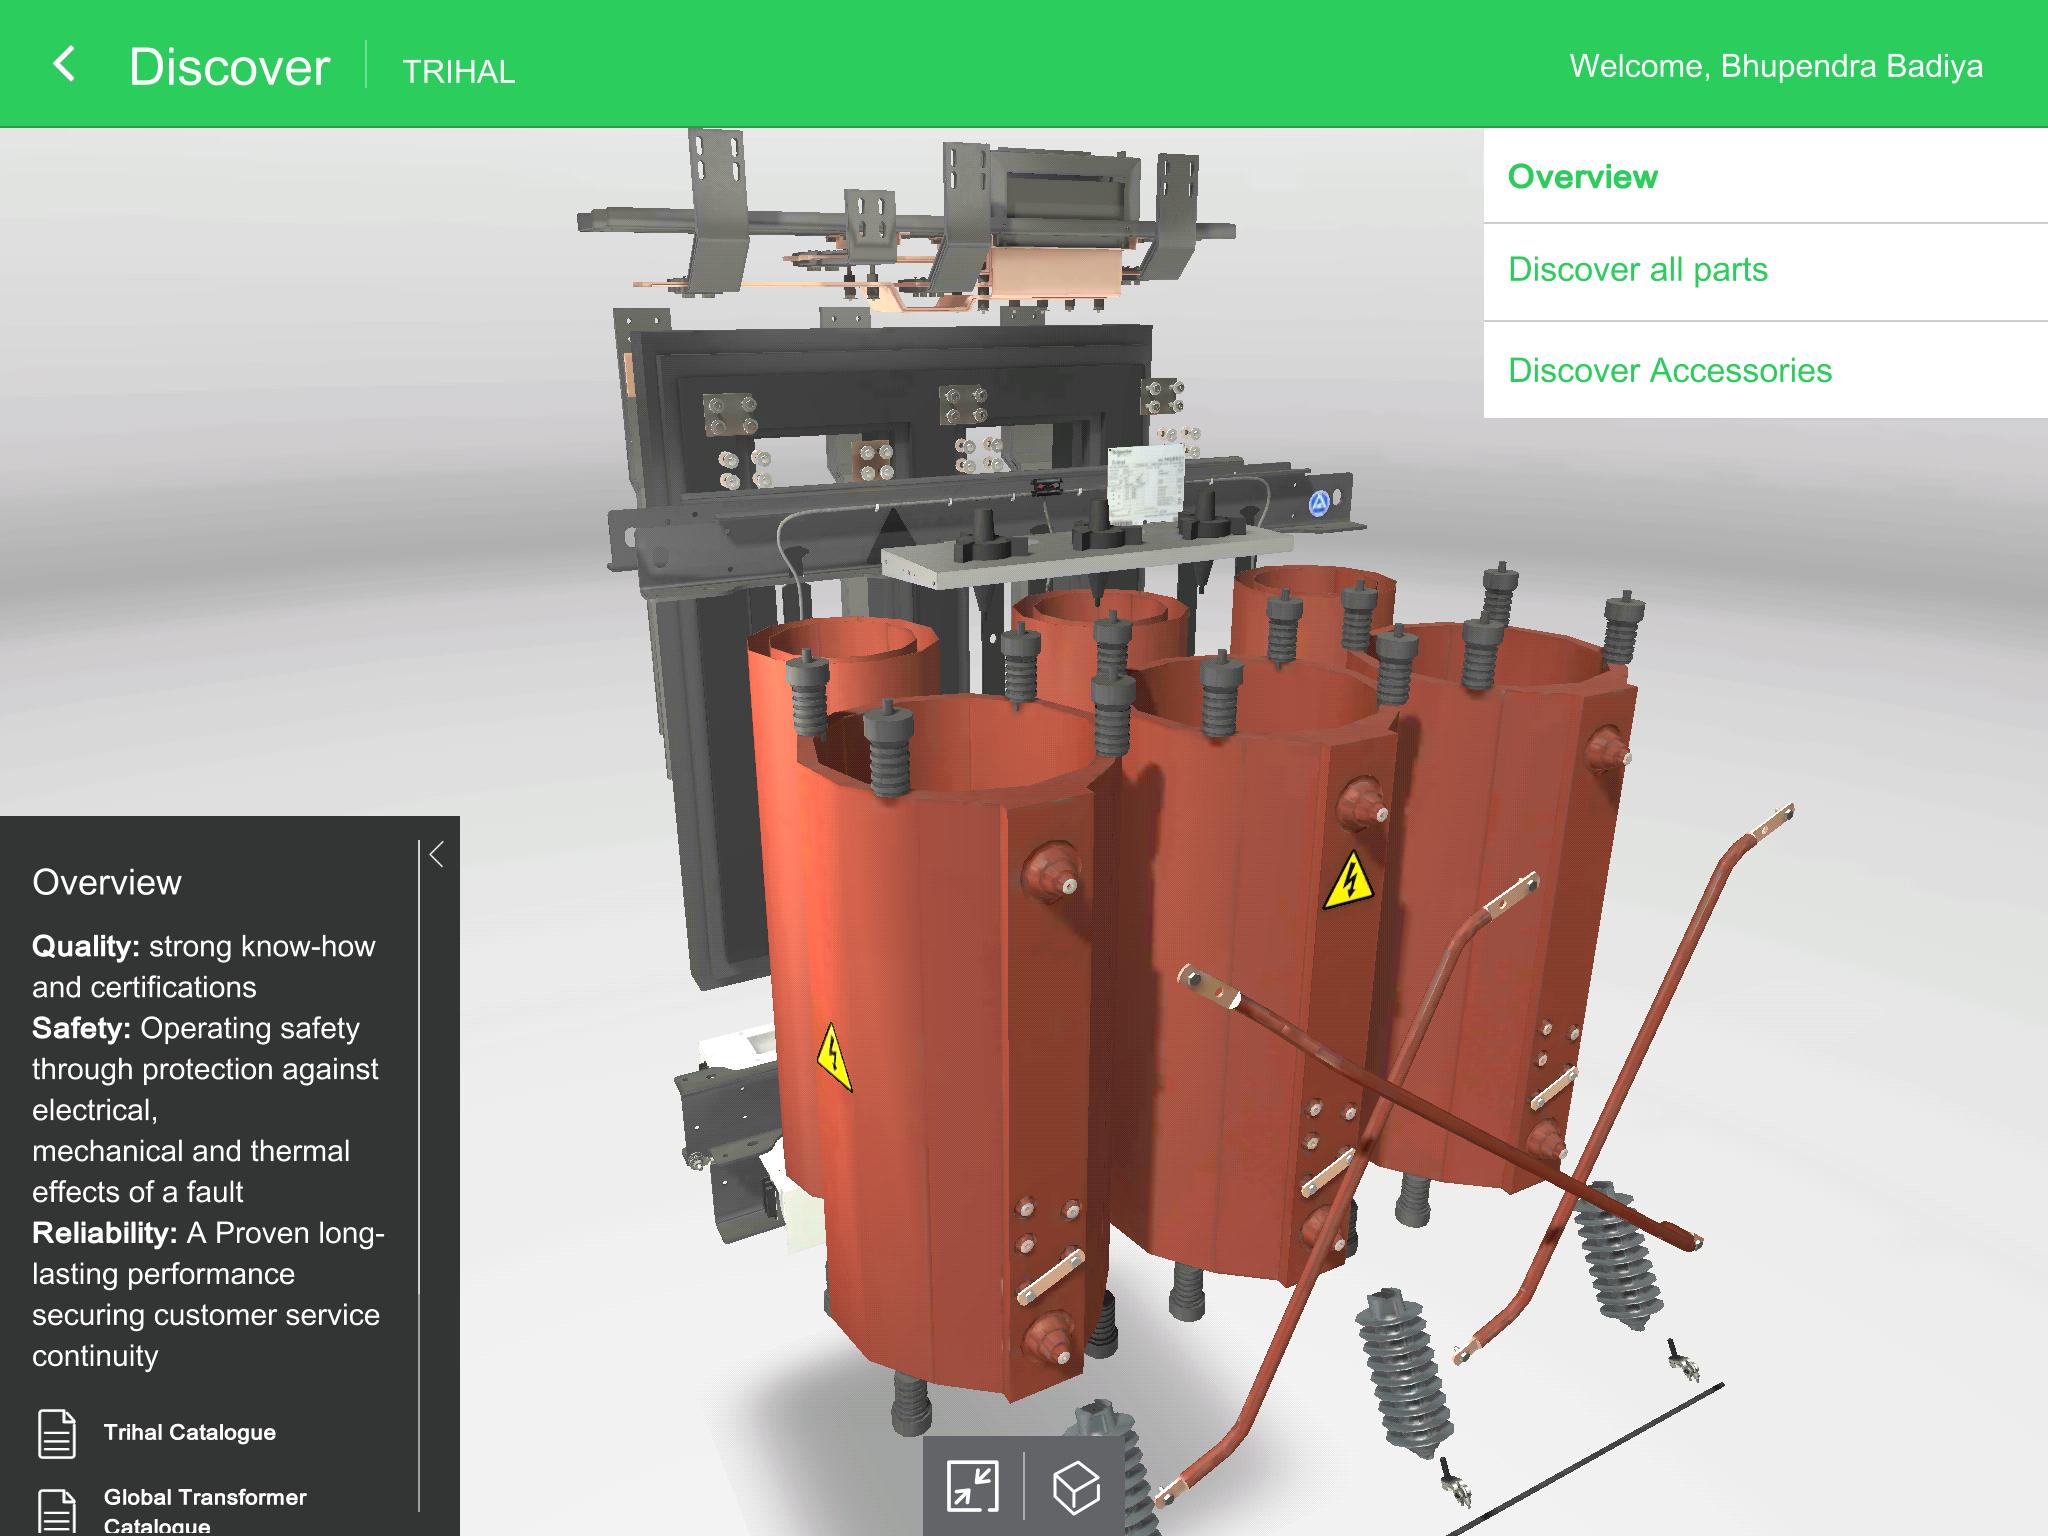Click the Welcome, Bhupendra Badiya text

[x=1776, y=66]
